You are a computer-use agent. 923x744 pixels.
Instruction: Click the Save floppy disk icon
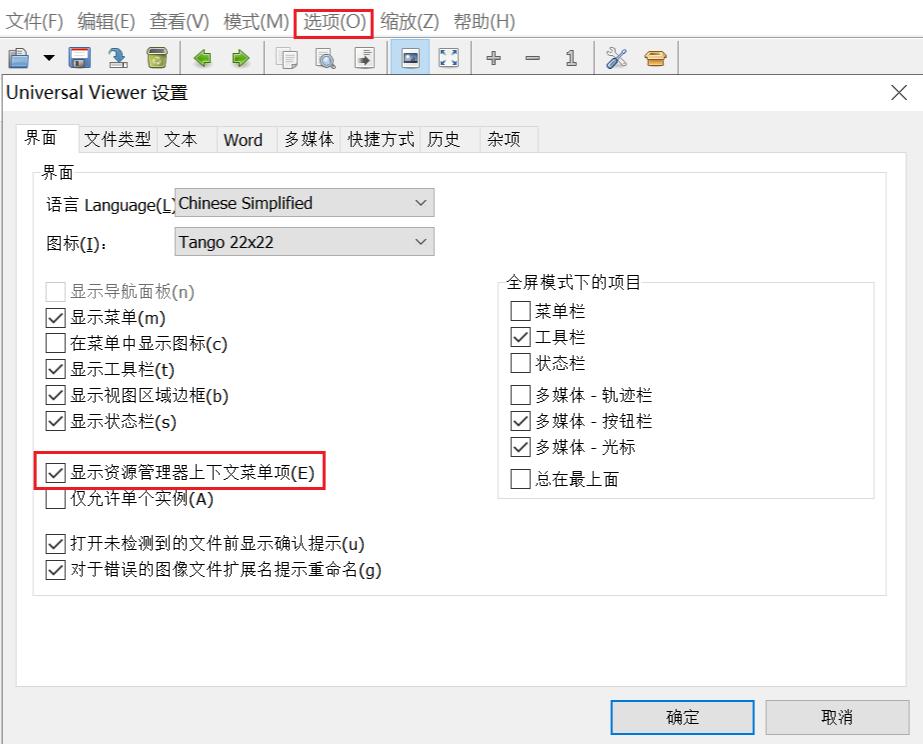[79, 58]
